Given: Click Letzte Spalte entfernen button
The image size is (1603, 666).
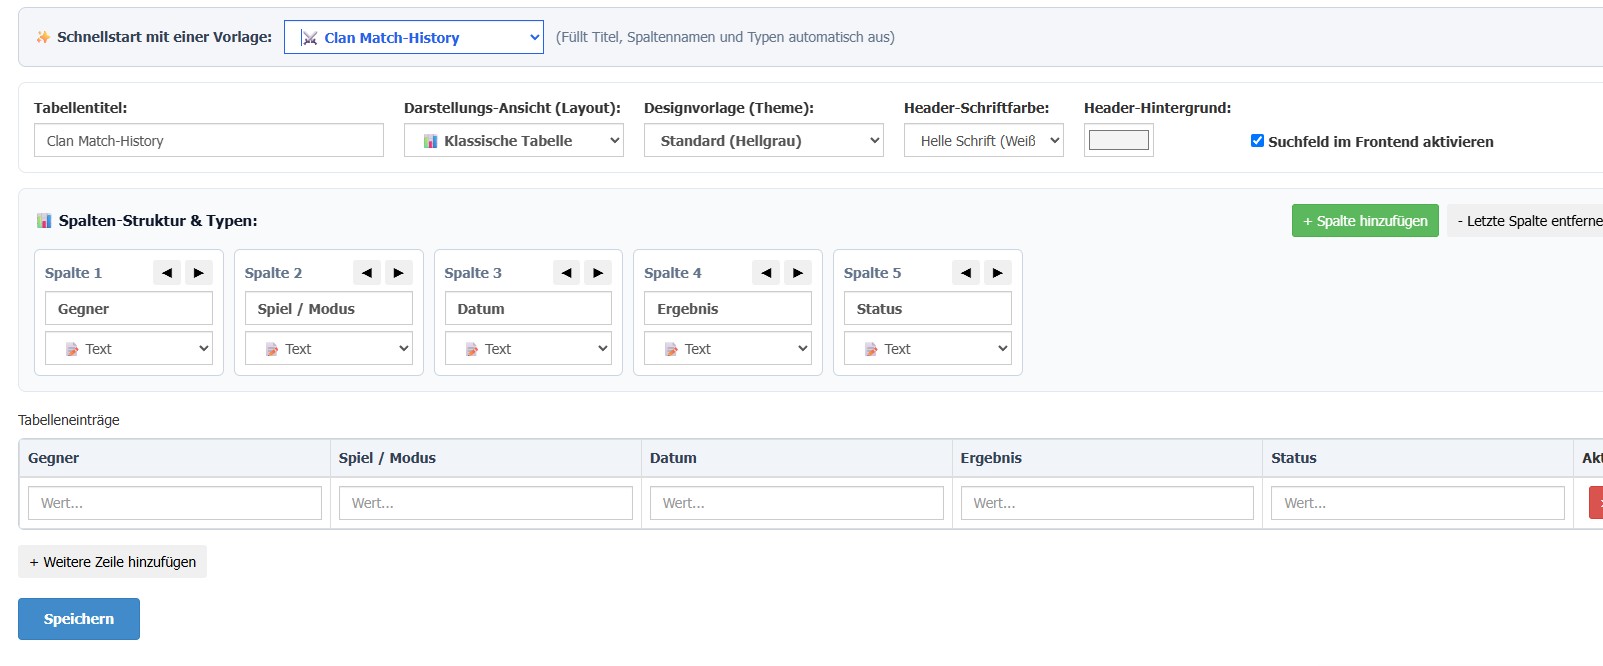Looking at the screenshot, I should click(1526, 221).
